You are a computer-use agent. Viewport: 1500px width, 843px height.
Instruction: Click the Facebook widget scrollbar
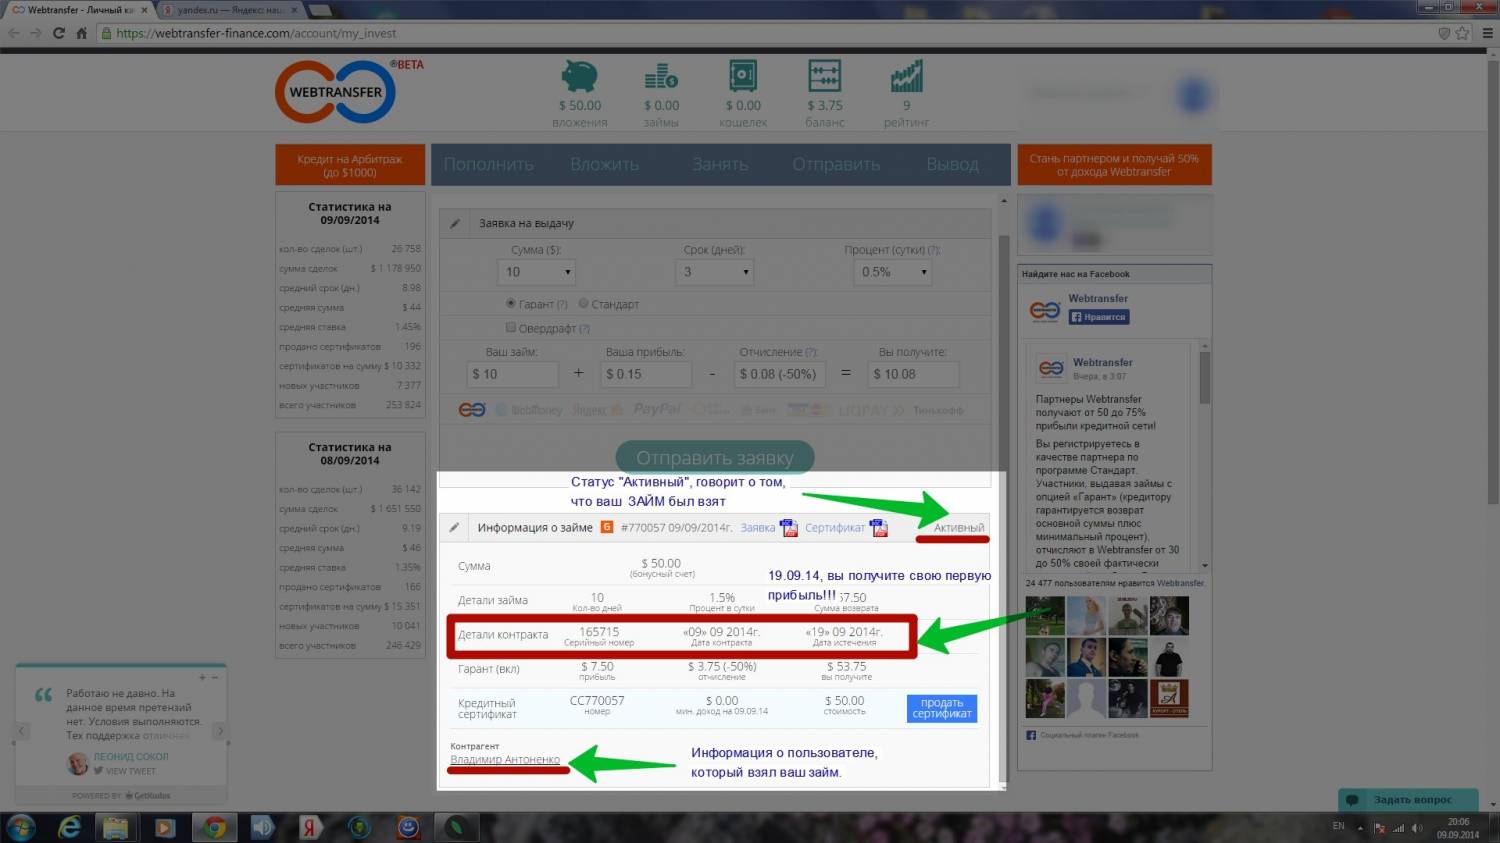pos(1205,377)
